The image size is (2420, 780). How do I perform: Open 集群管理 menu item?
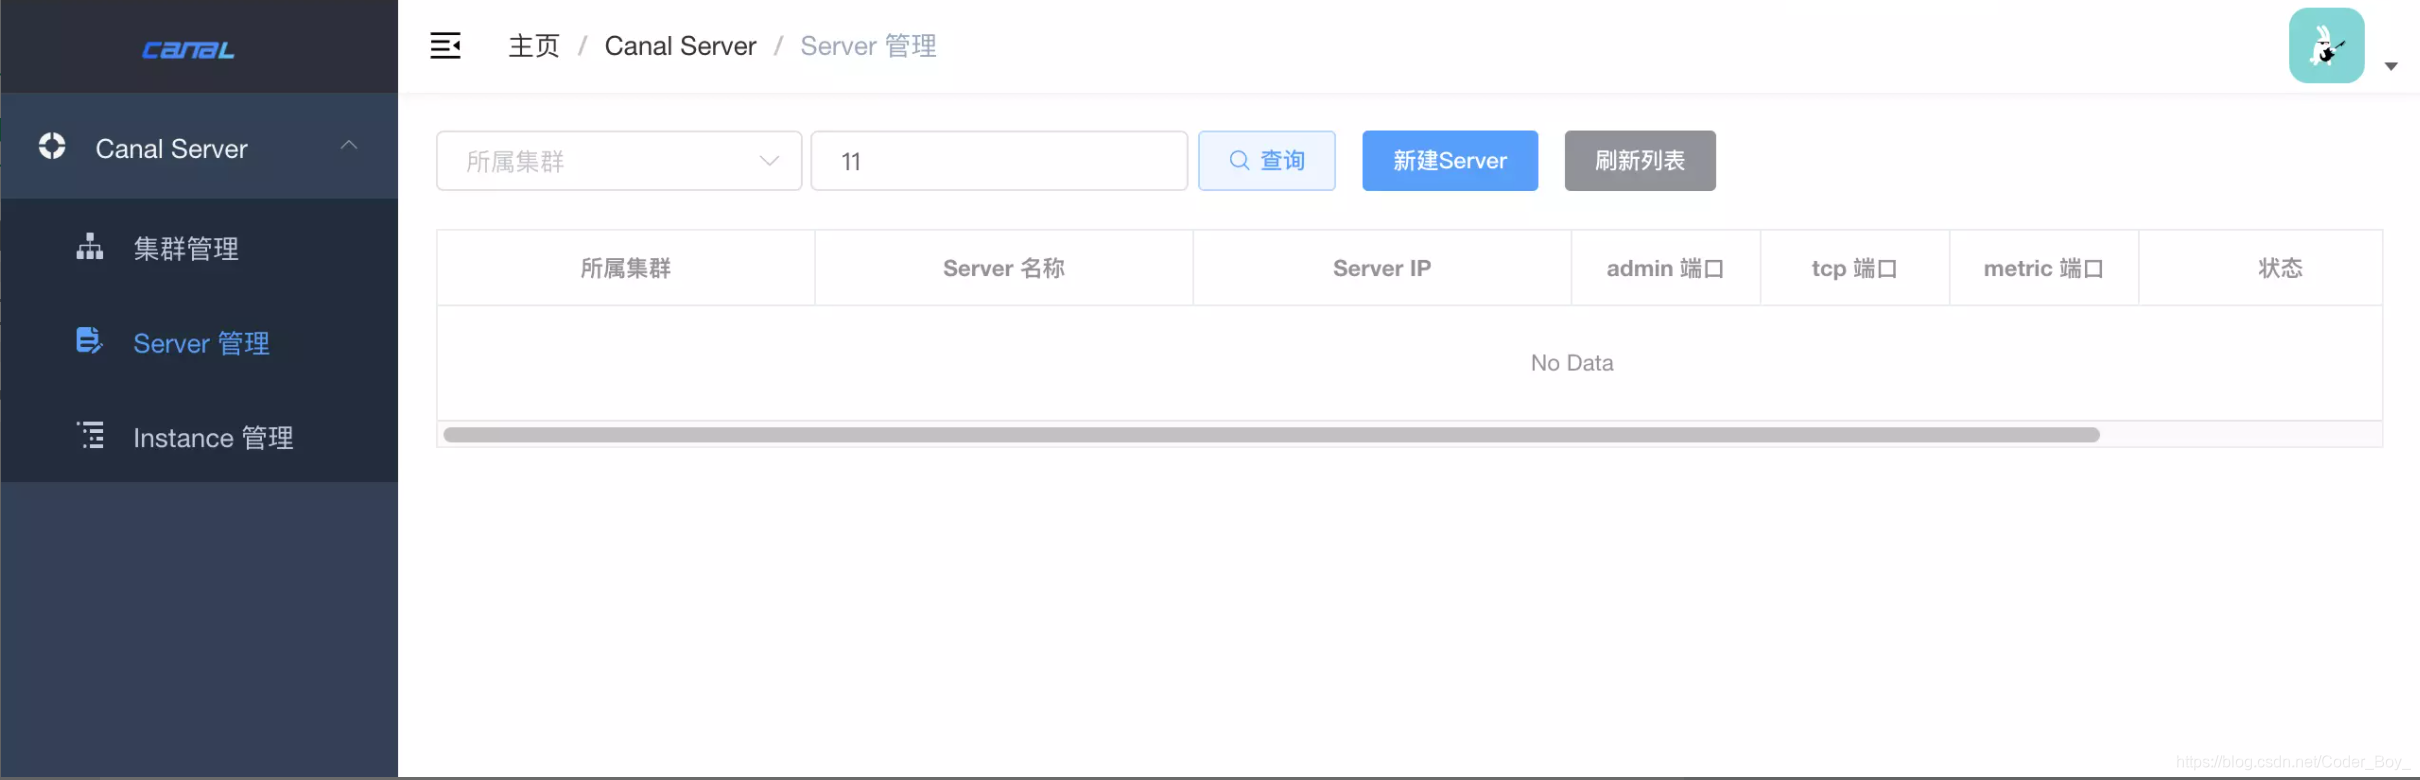199,247
